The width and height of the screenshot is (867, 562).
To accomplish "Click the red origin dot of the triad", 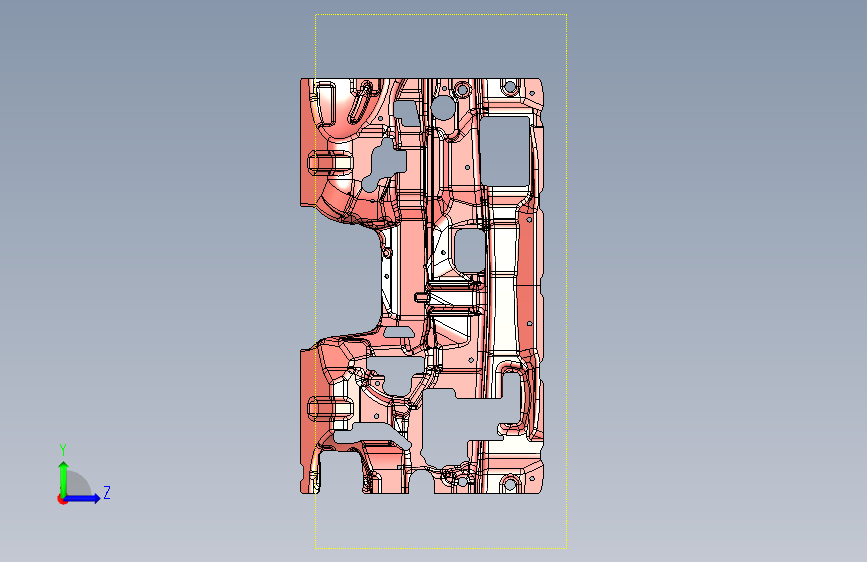I will [x=62, y=499].
